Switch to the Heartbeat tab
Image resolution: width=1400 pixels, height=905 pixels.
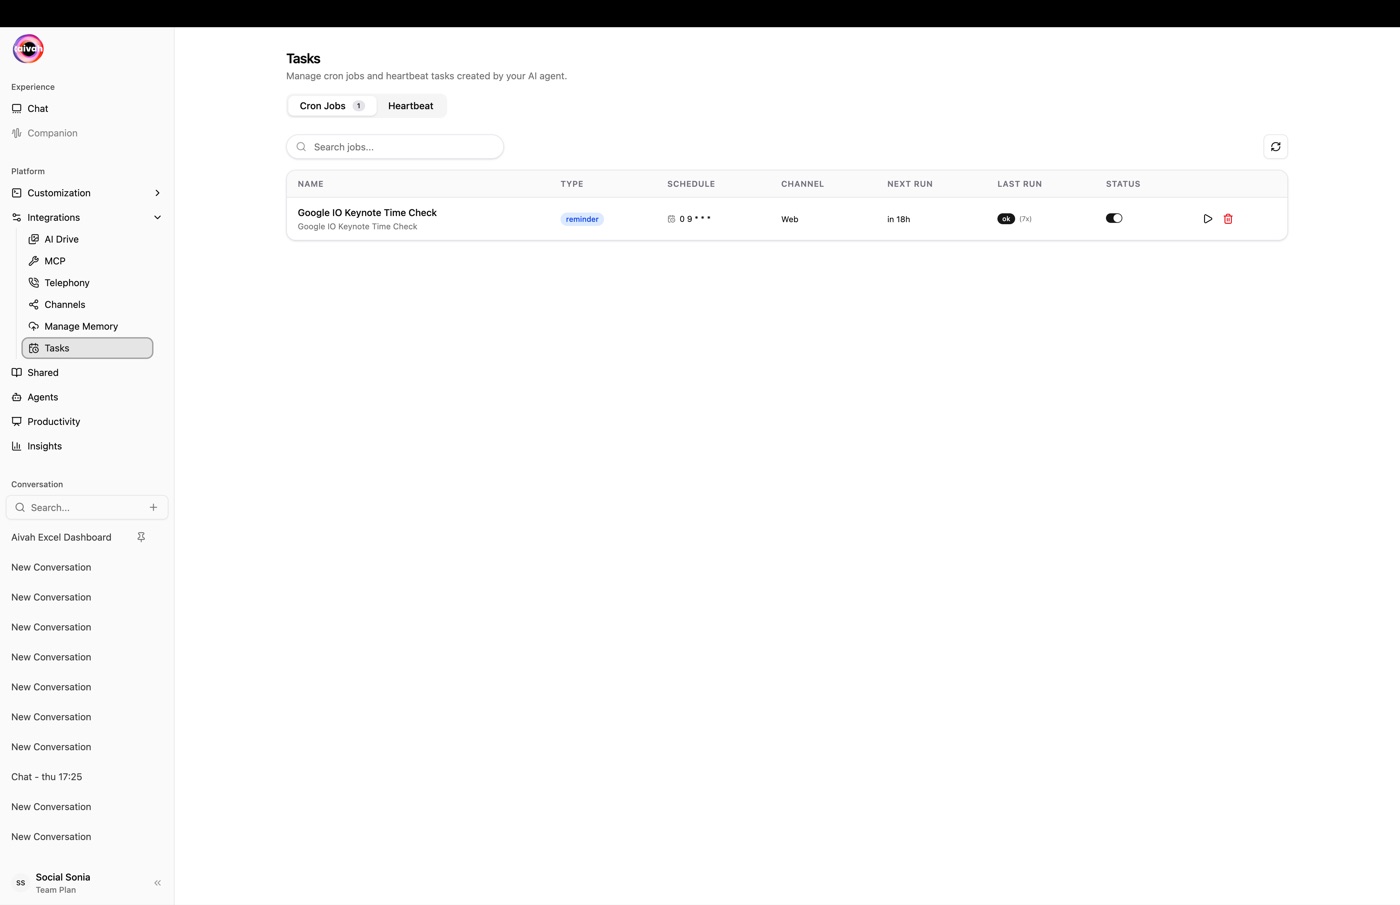(x=411, y=106)
